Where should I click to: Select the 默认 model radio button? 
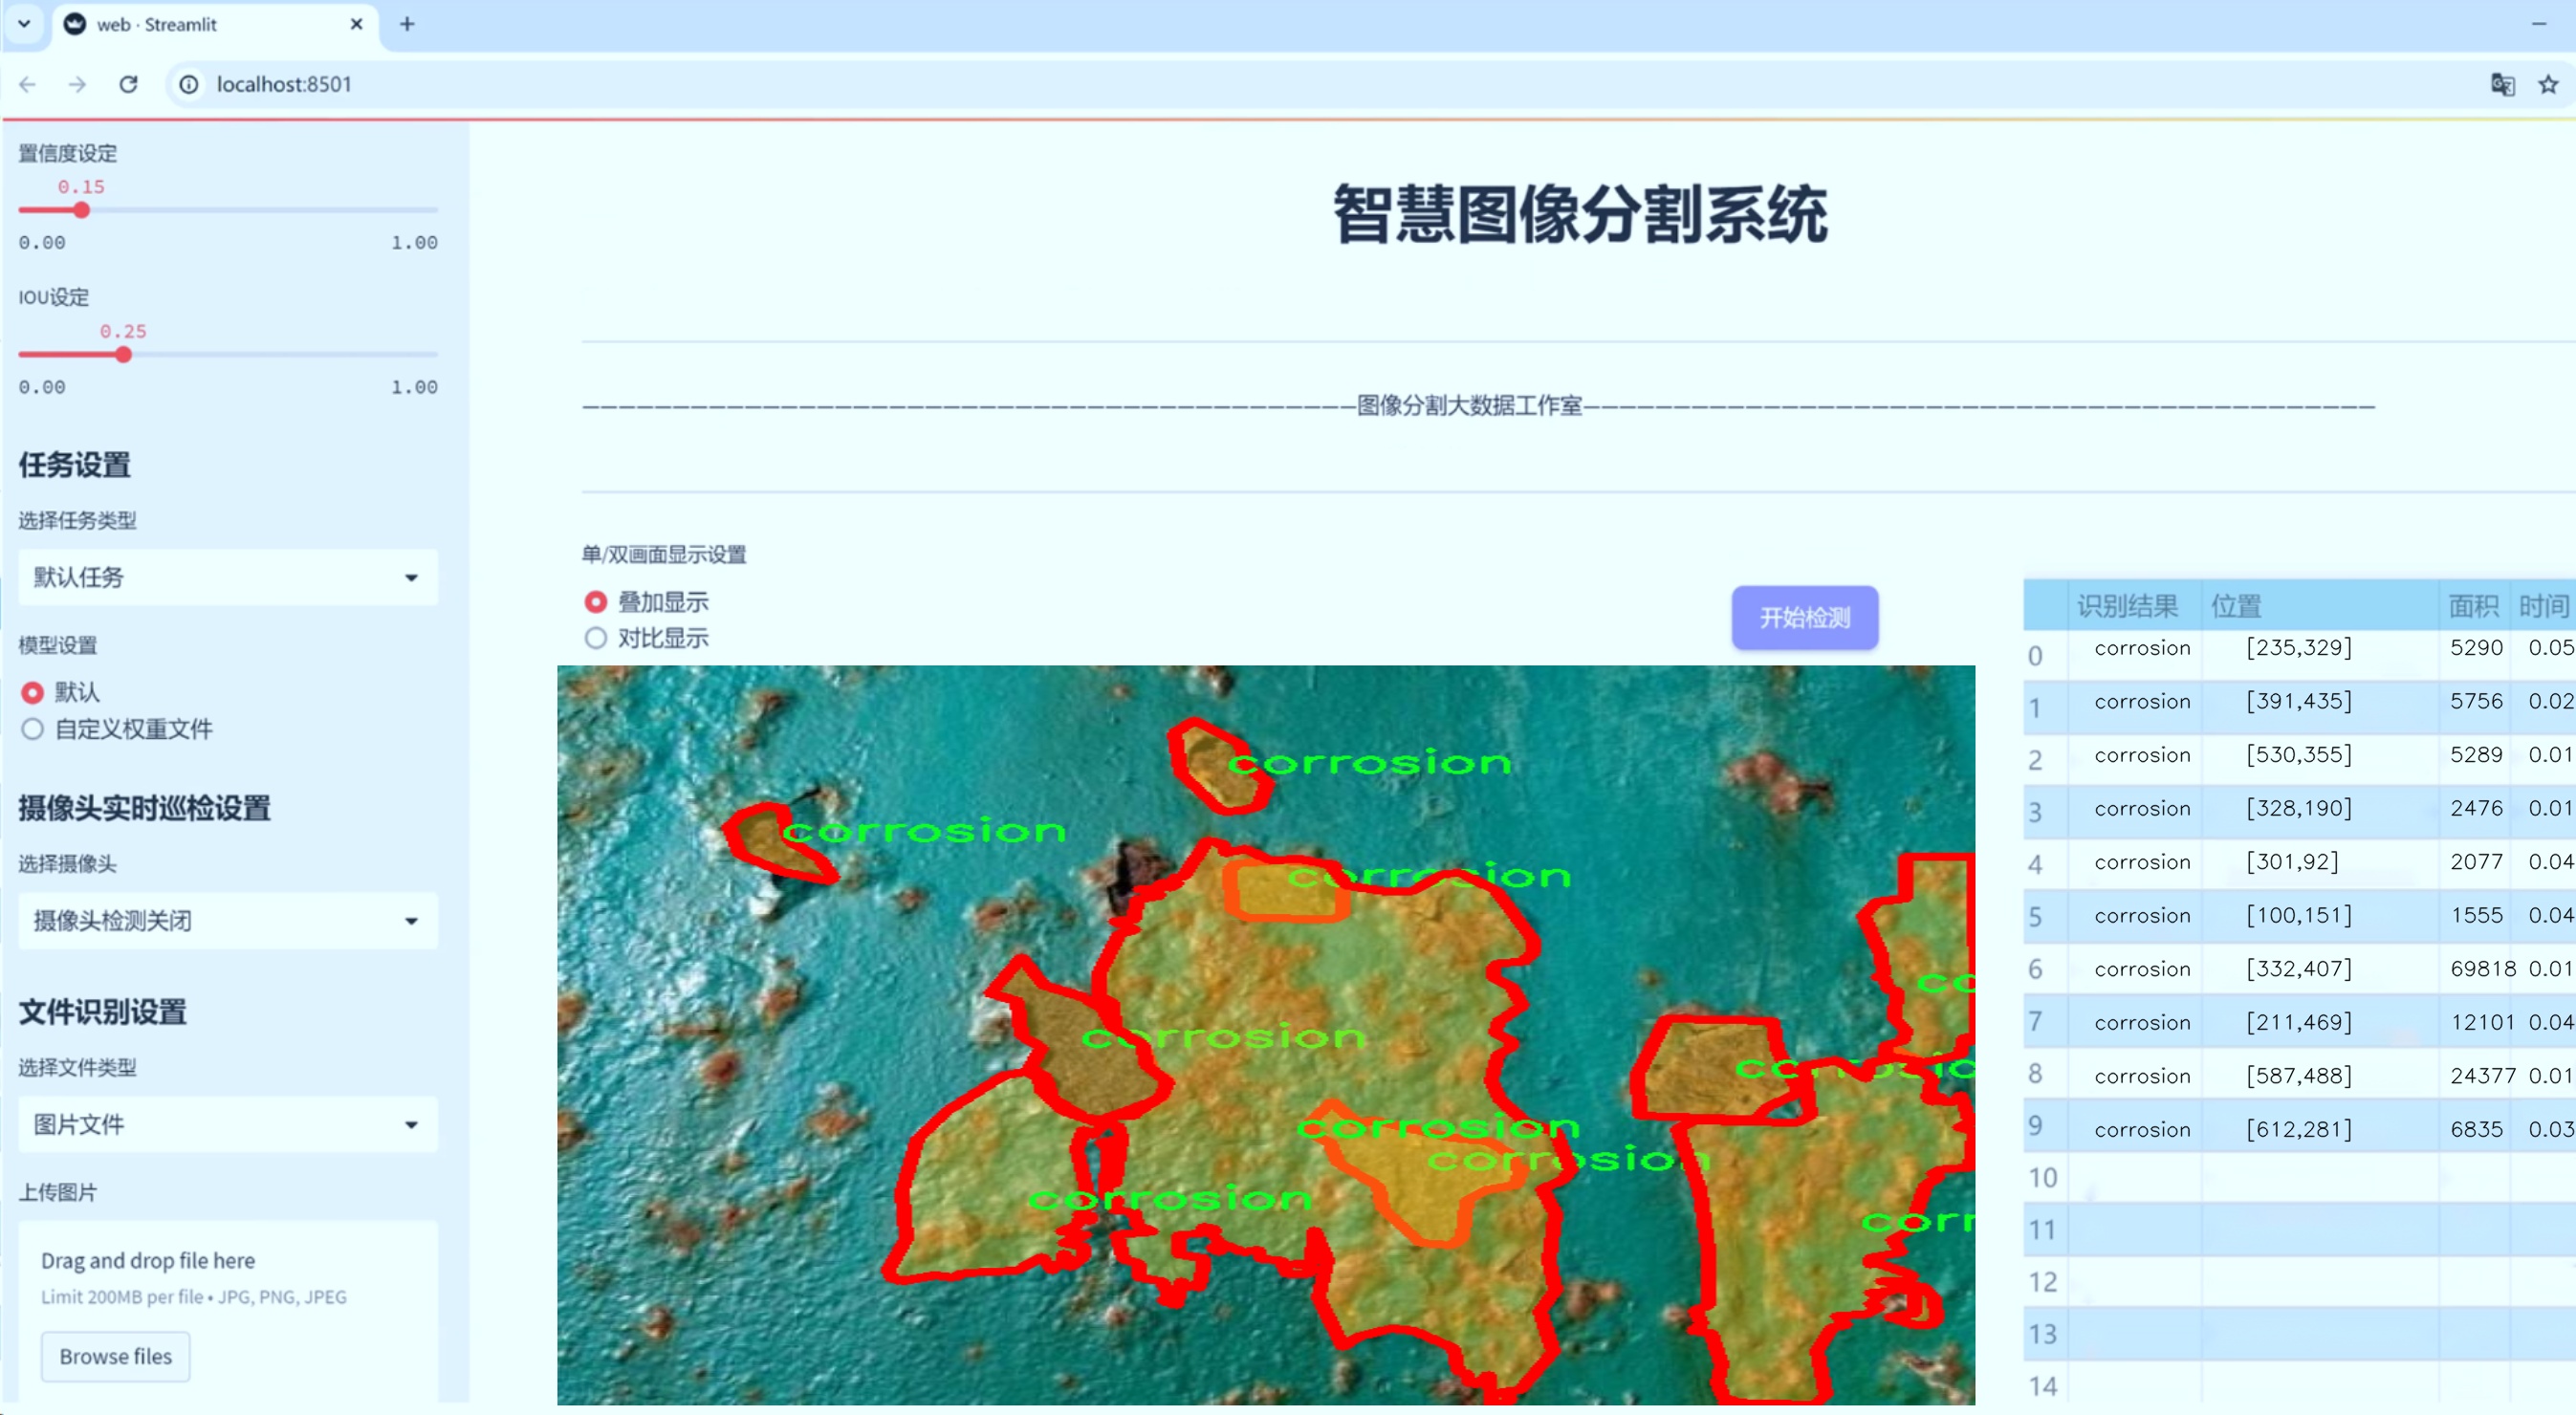coord(33,691)
